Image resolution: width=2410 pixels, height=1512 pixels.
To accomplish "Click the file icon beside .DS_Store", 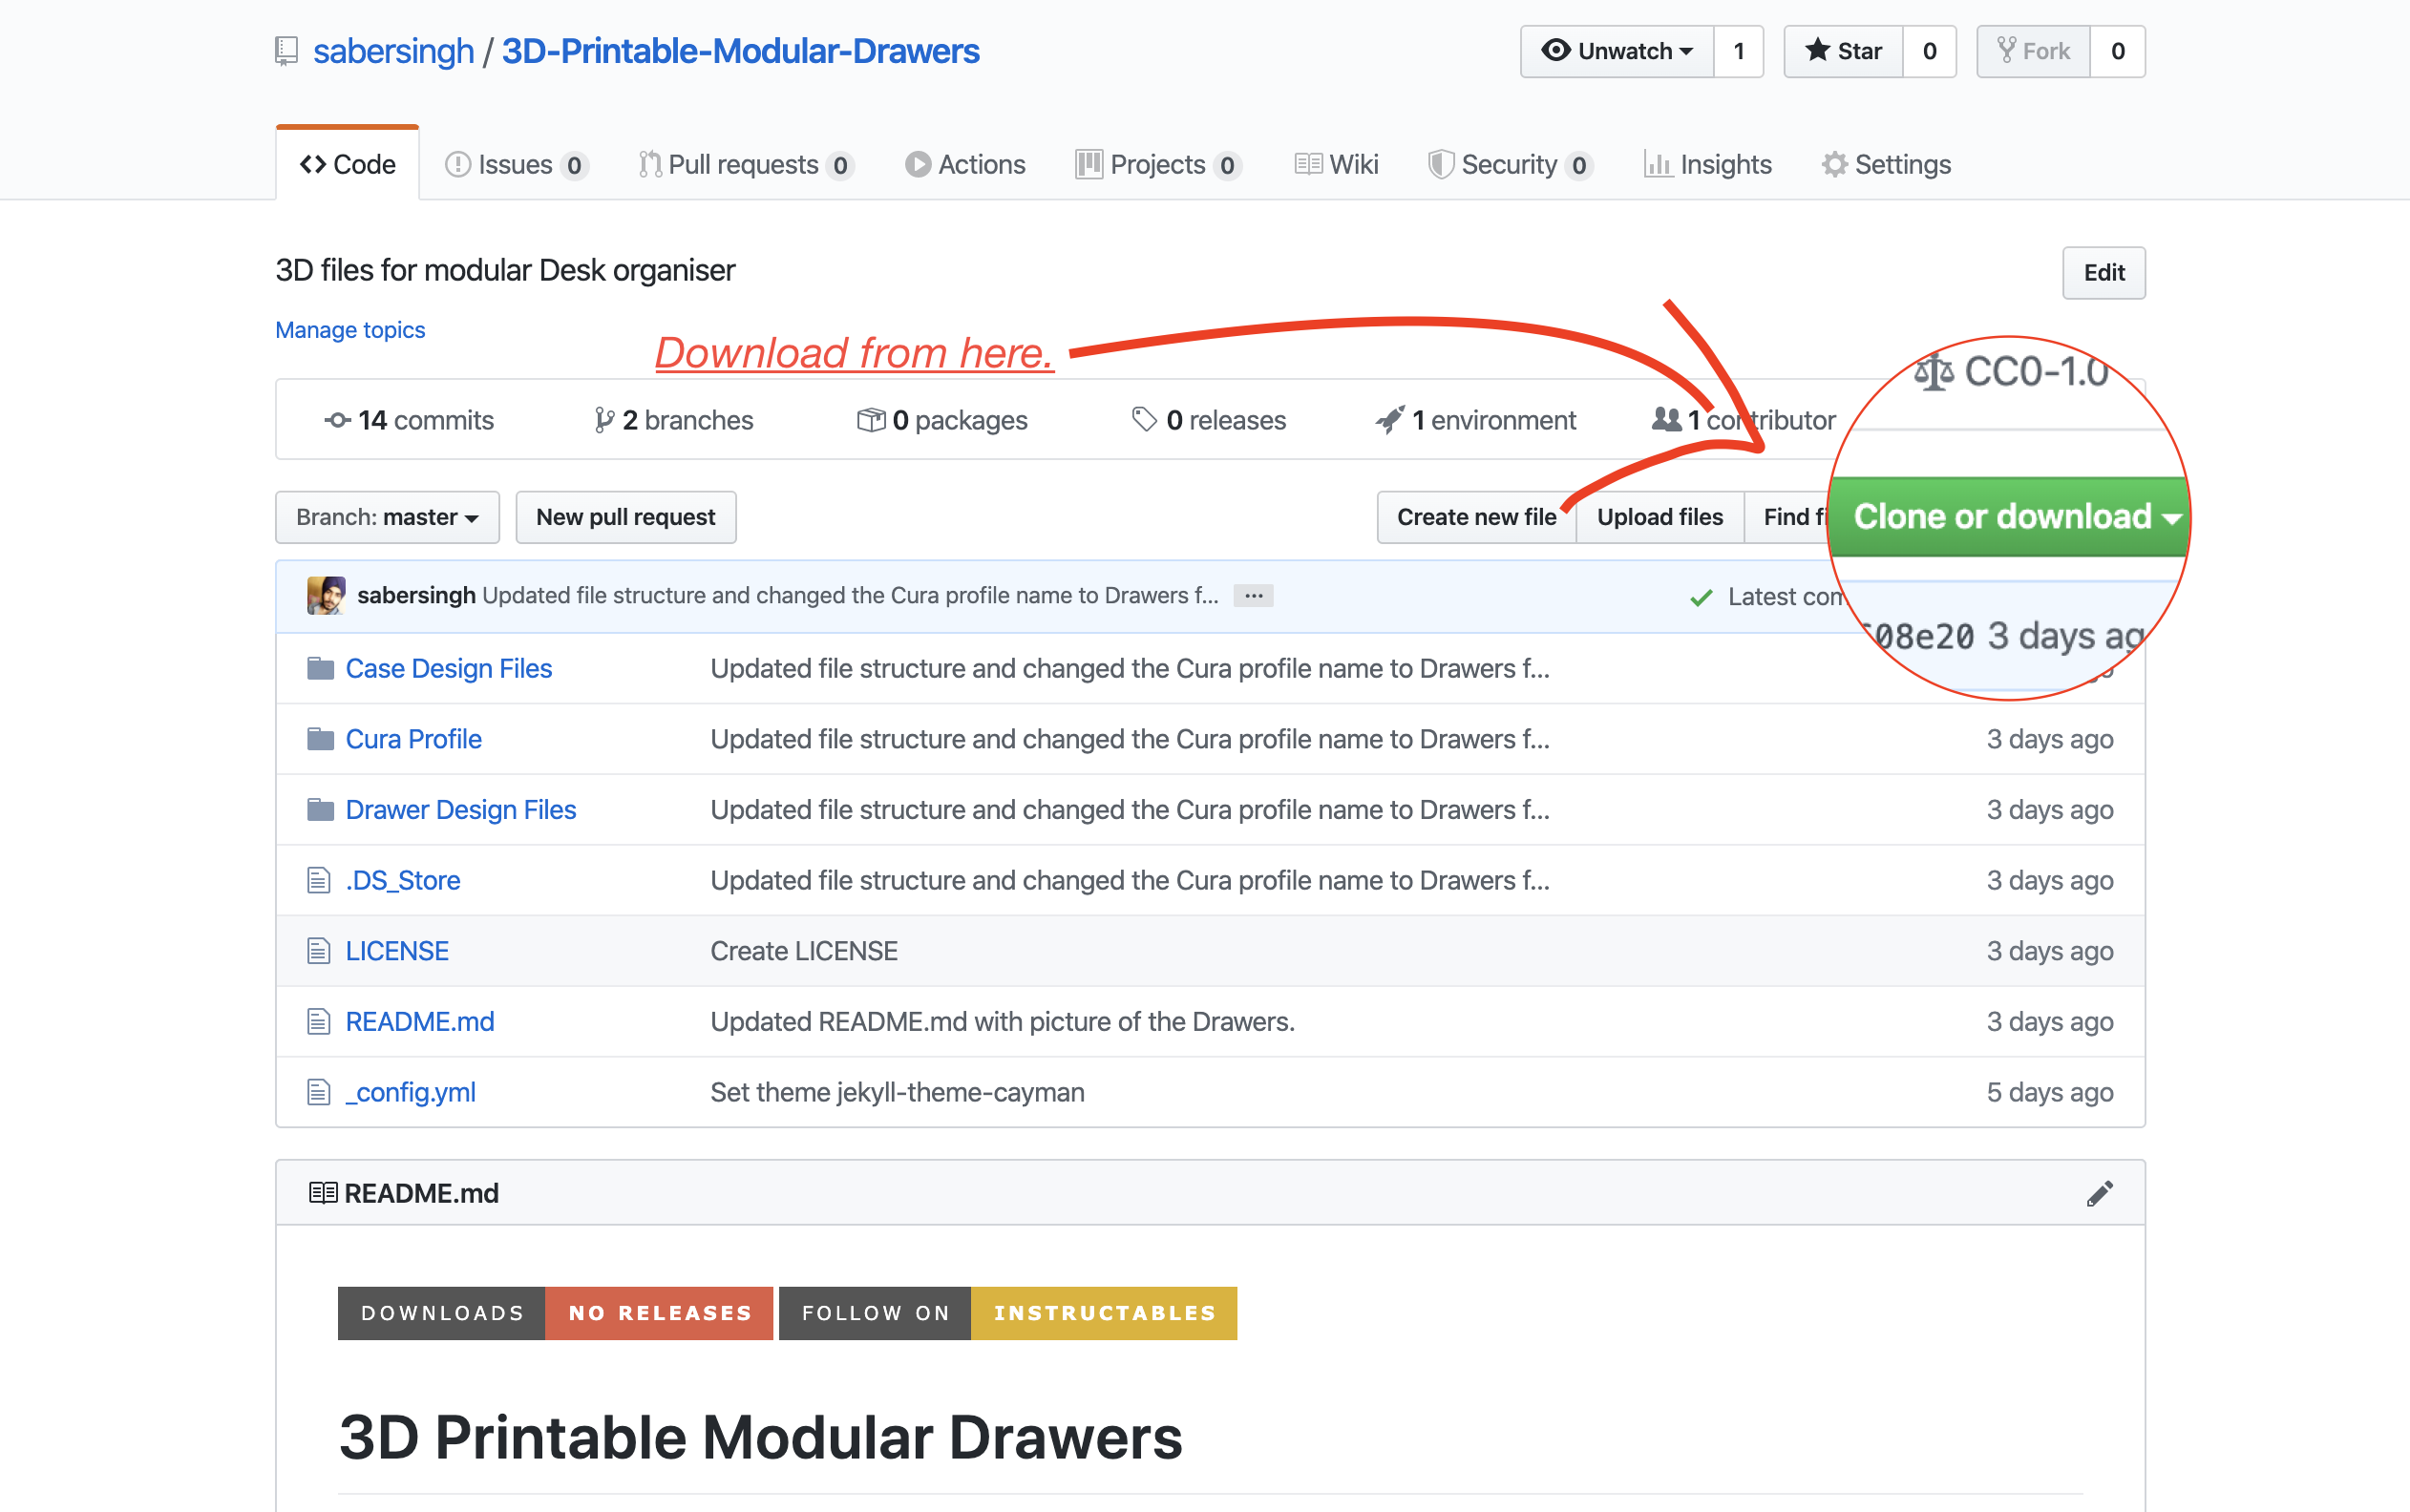I will click(318, 880).
